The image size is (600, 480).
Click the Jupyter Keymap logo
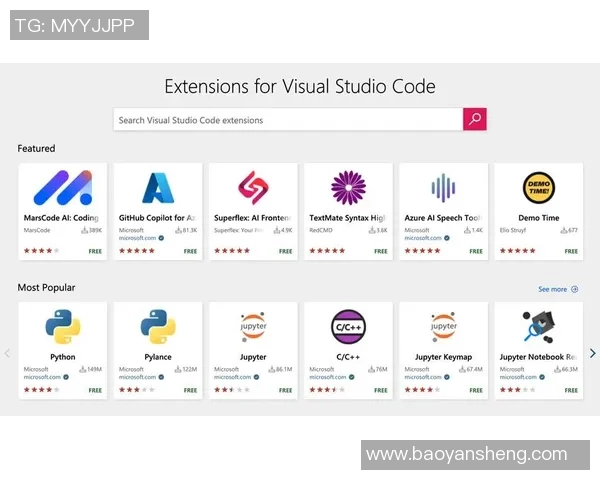click(x=443, y=326)
